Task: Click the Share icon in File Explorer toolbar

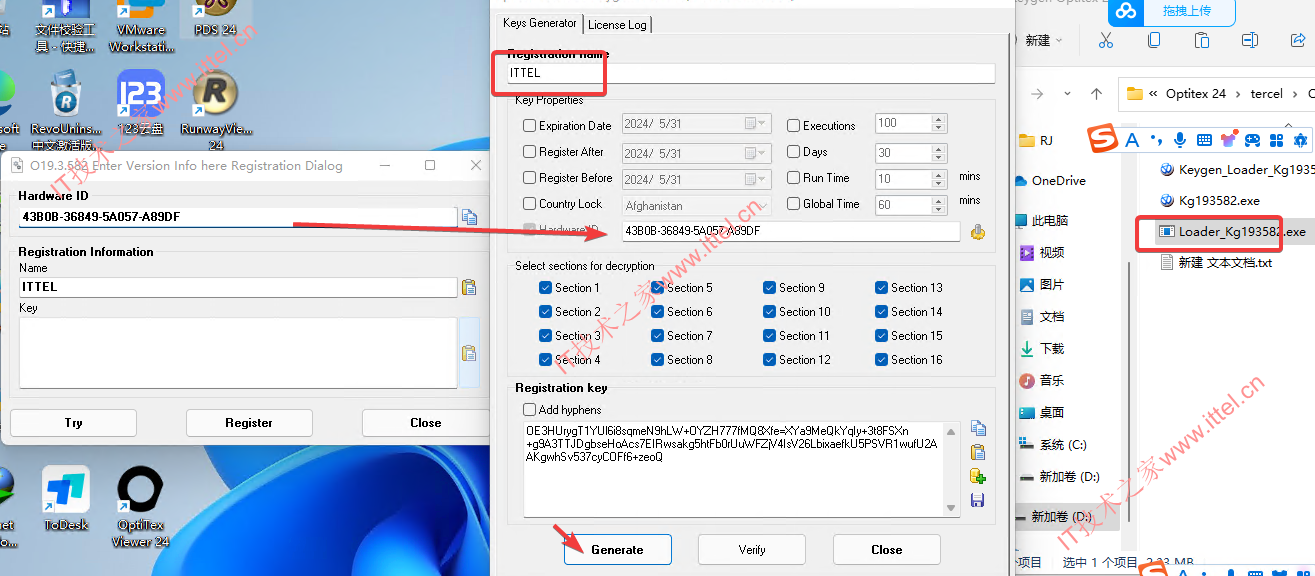Action: pos(1297,40)
